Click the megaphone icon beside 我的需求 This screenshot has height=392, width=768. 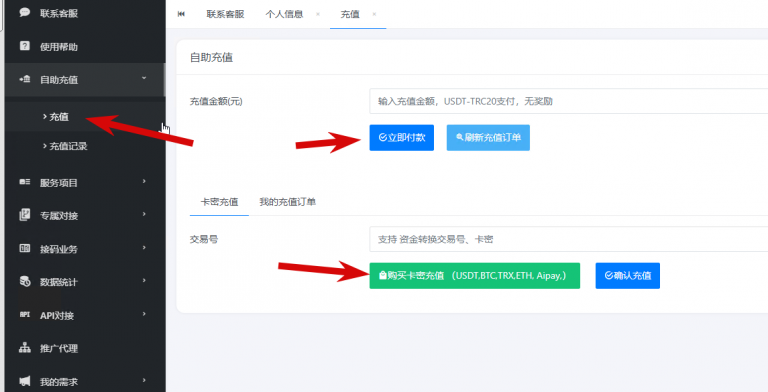click(x=24, y=381)
